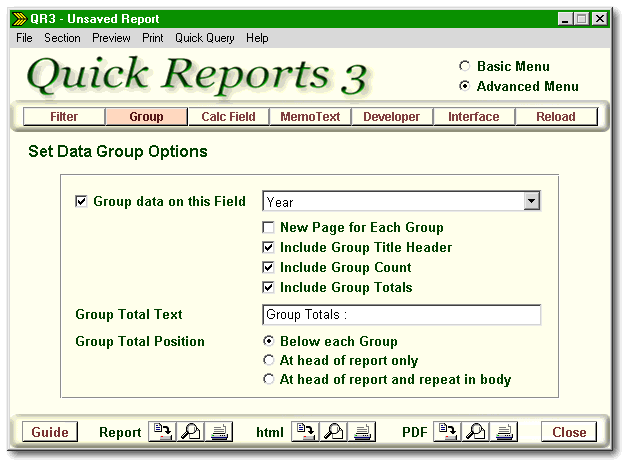Minimize the QR3 window
Viewport: 628px width, 466px height.
tap(565, 19)
